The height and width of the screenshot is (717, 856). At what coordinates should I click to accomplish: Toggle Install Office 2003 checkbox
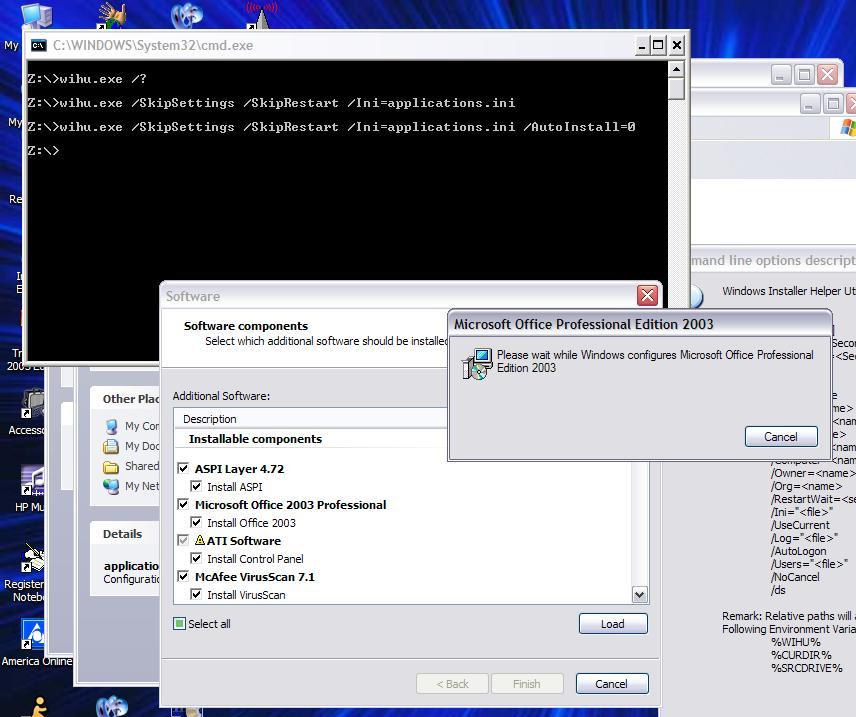click(x=196, y=522)
